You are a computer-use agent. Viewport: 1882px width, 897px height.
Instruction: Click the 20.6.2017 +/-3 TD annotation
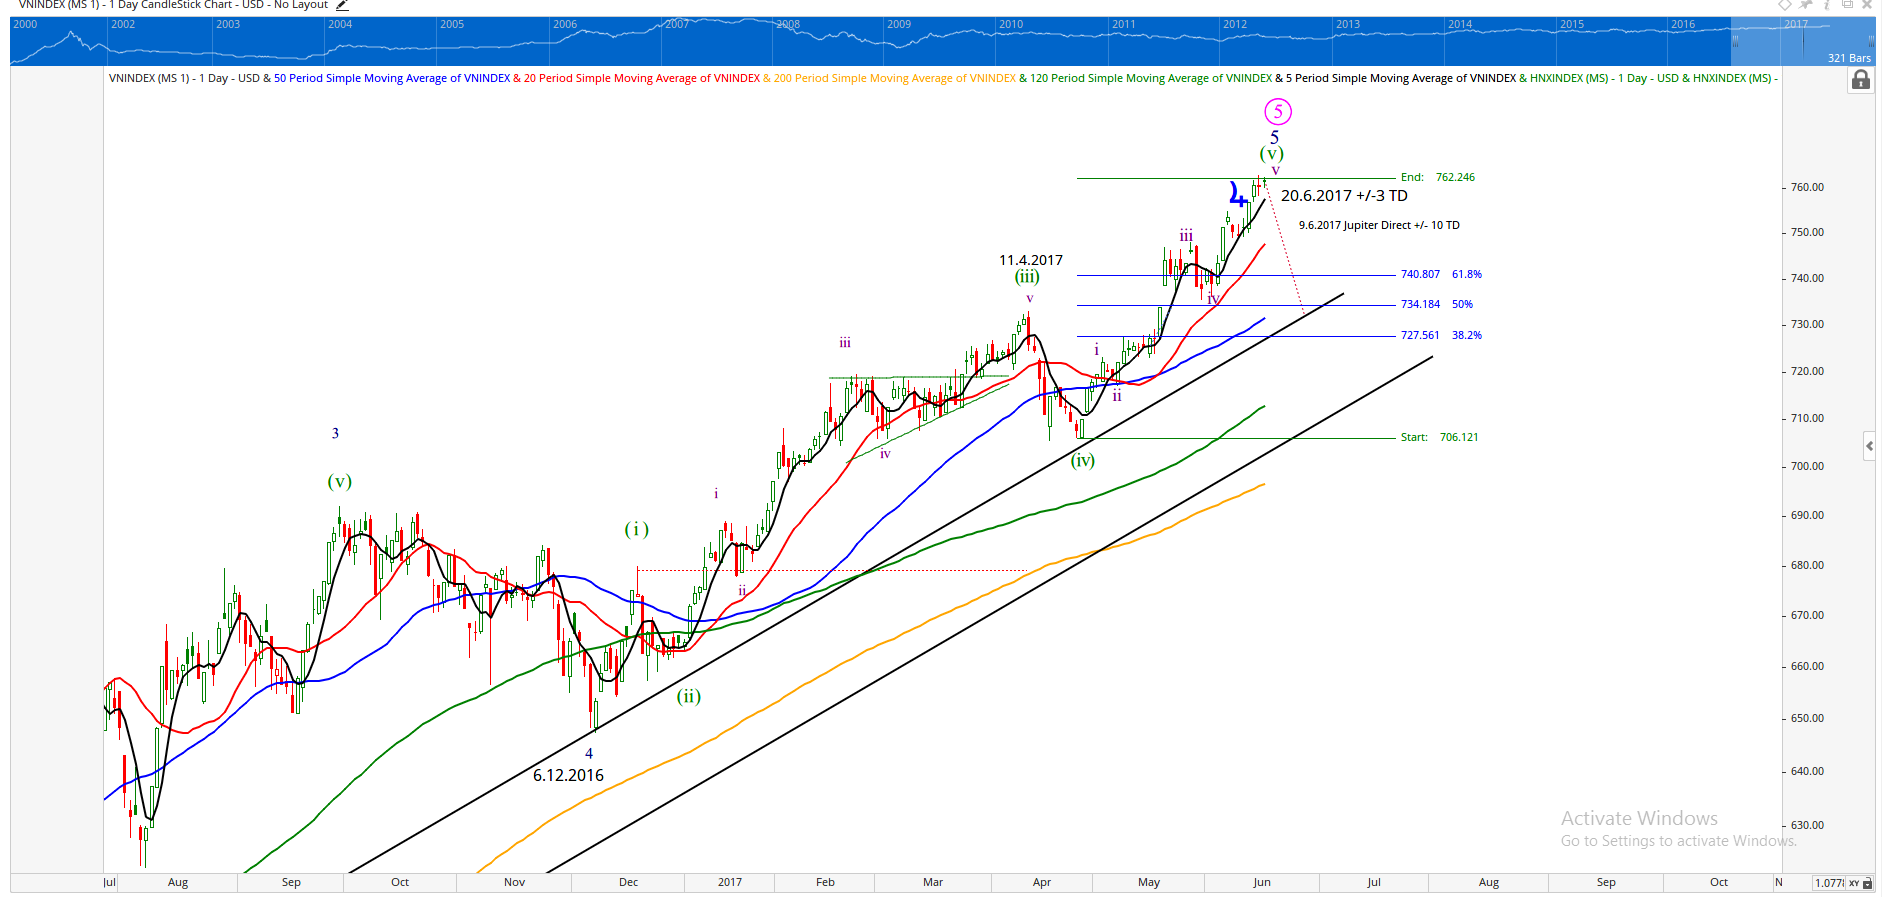1343,196
